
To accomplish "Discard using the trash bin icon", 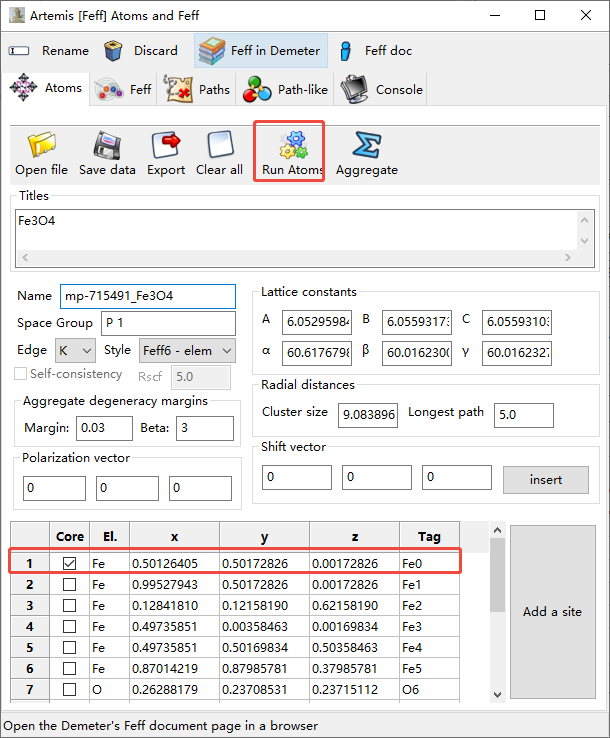I will click(115, 51).
